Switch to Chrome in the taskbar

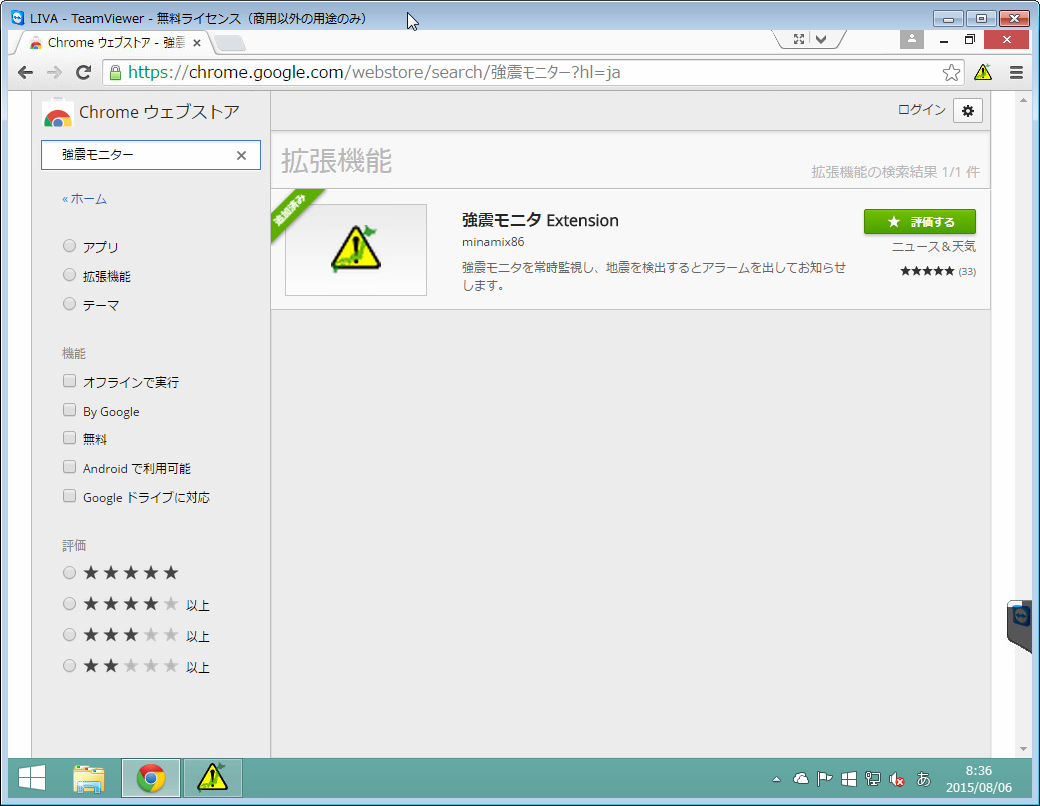(151, 778)
